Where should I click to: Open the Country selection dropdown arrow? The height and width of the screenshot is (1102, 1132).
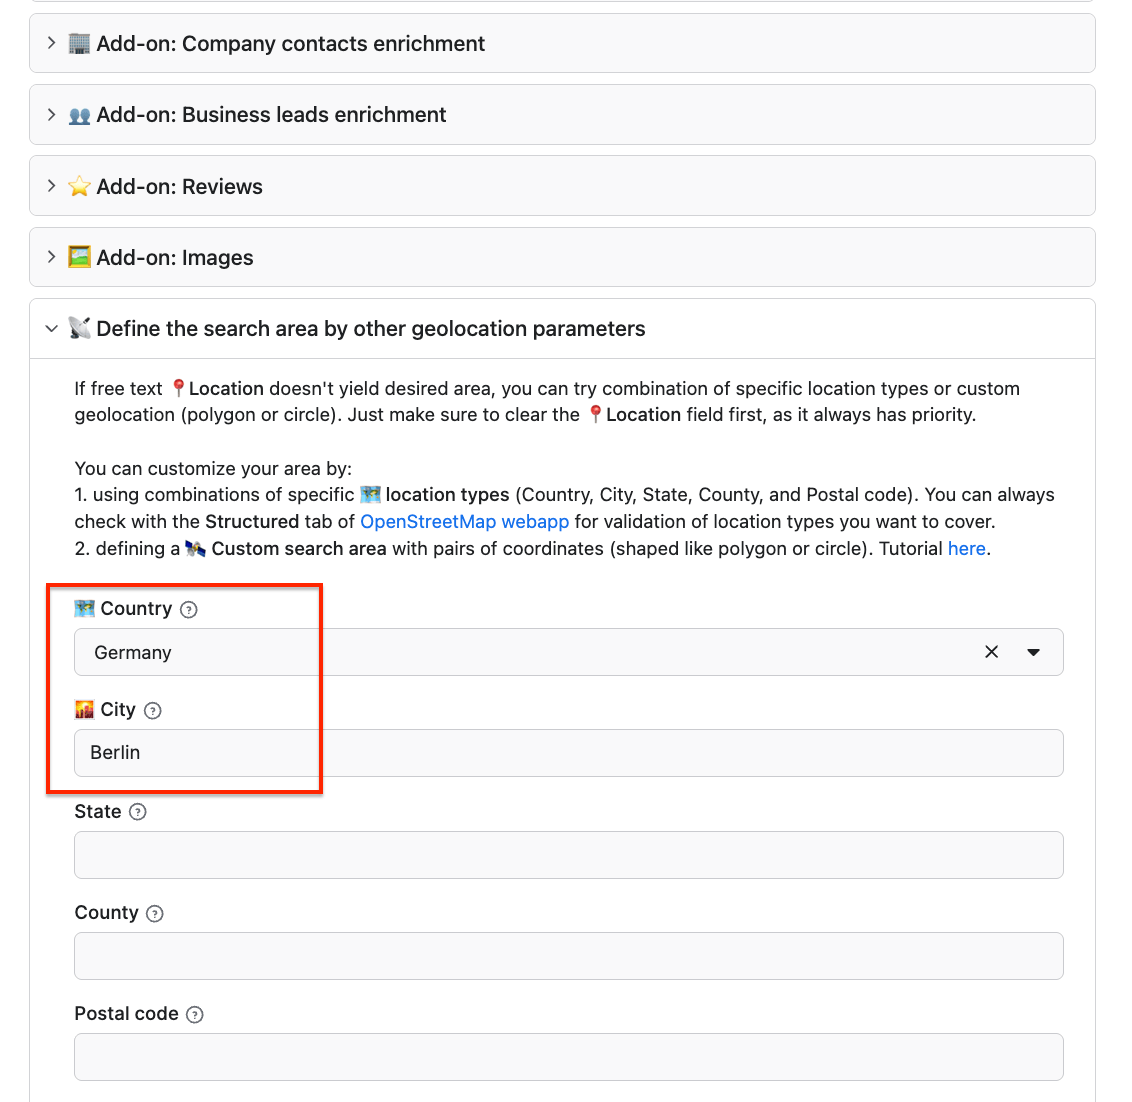pos(1034,651)
